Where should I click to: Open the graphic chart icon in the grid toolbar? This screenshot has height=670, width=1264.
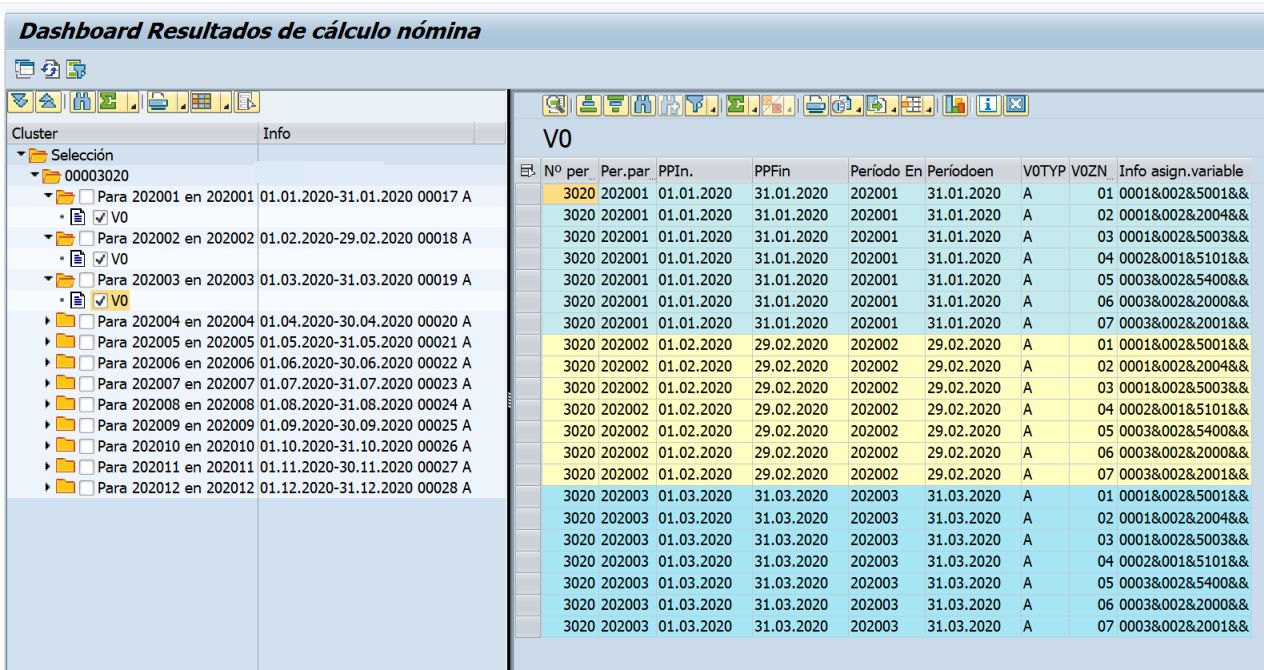pyautogui.click(x=955, y=105)
